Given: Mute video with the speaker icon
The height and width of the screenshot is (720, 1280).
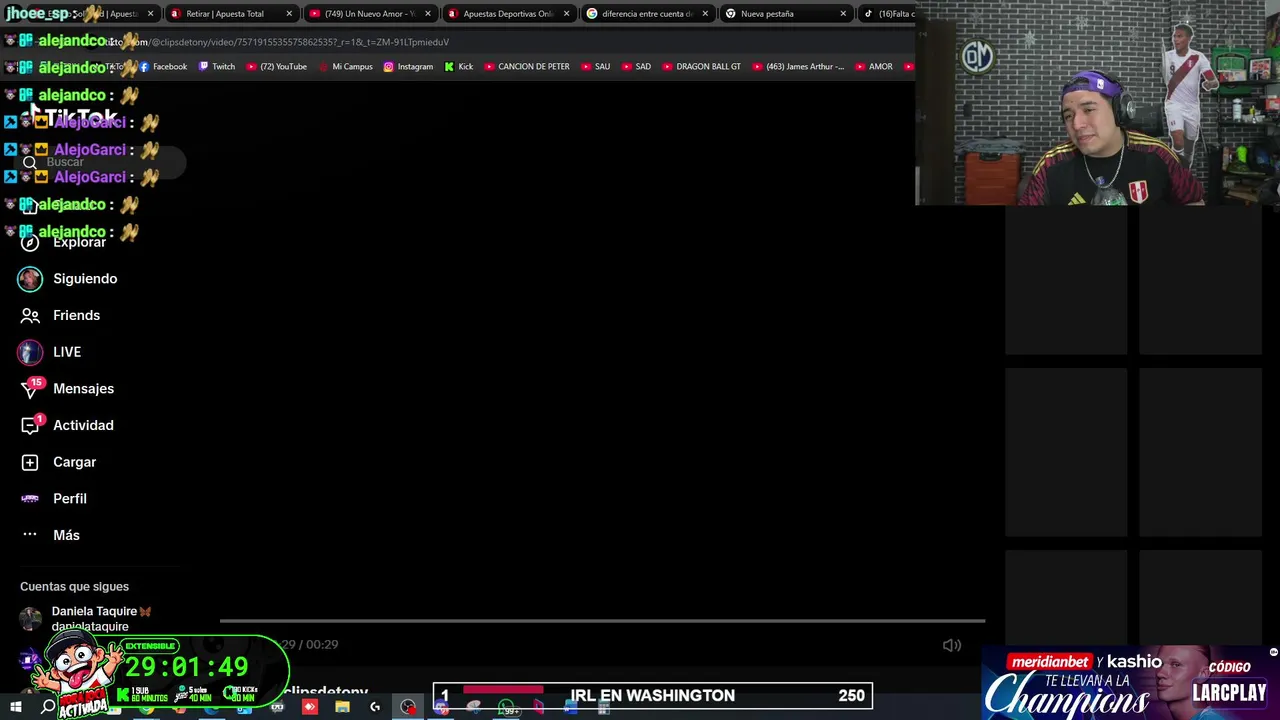Looking at the screenshot, I should [x=952, y=645].
